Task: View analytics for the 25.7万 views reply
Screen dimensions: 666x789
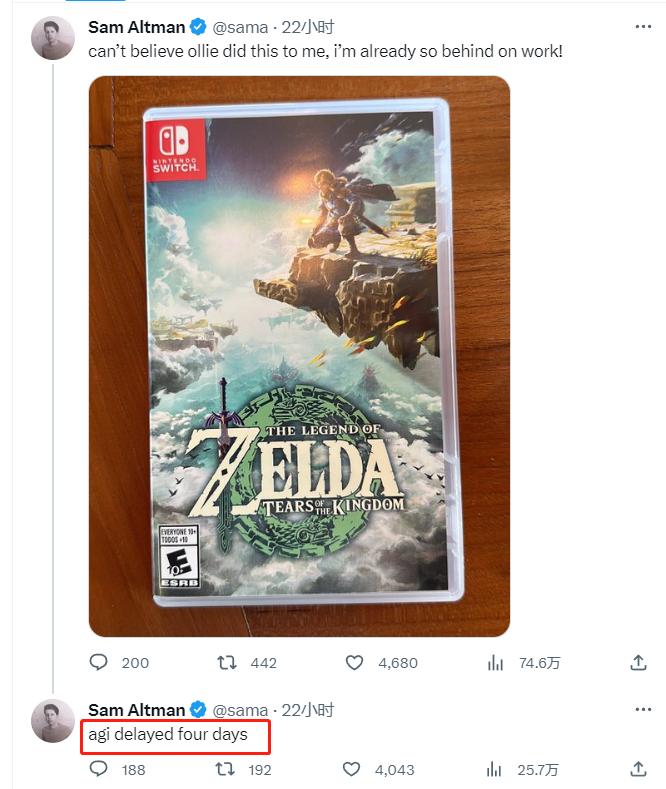Action: [494, 769]
